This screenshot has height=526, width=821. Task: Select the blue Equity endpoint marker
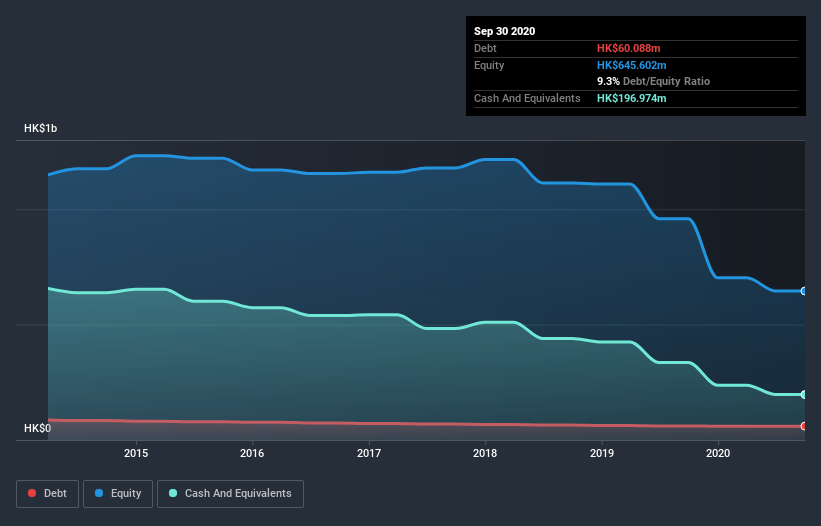pos(804,291)
